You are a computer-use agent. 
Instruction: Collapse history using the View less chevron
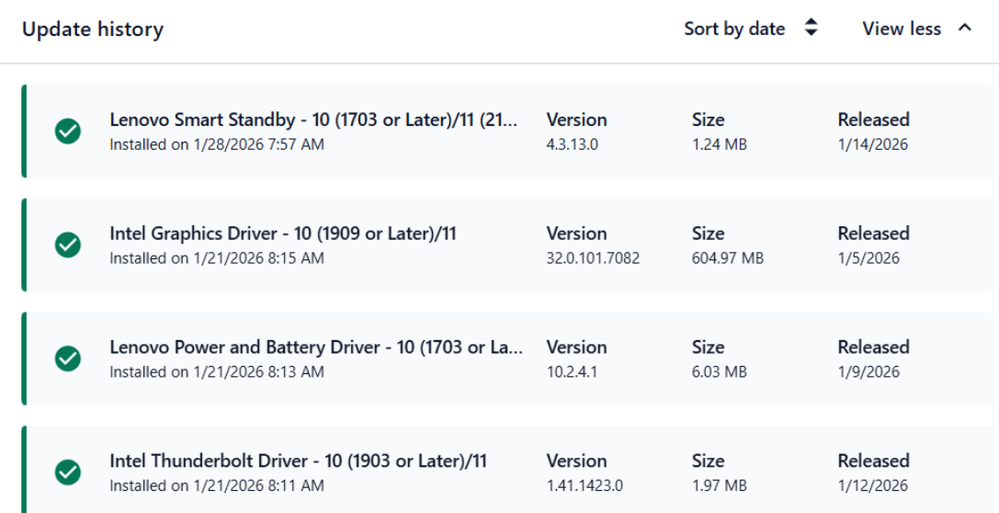point(965,28)
